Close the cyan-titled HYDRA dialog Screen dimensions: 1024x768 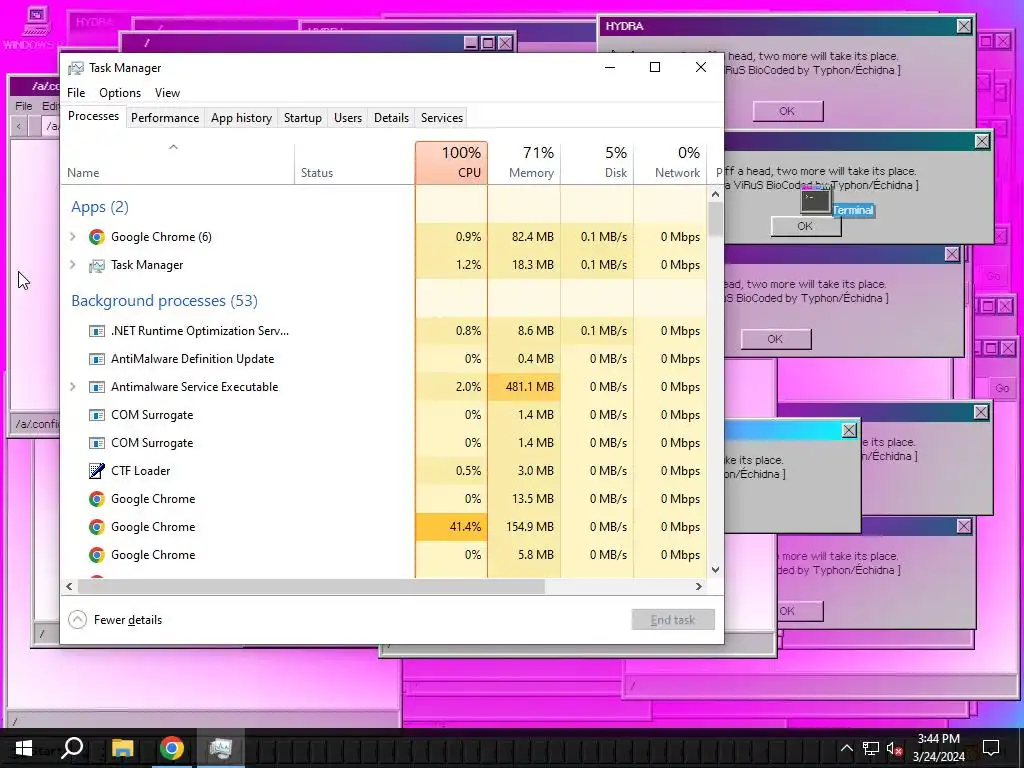pos(848,430)
